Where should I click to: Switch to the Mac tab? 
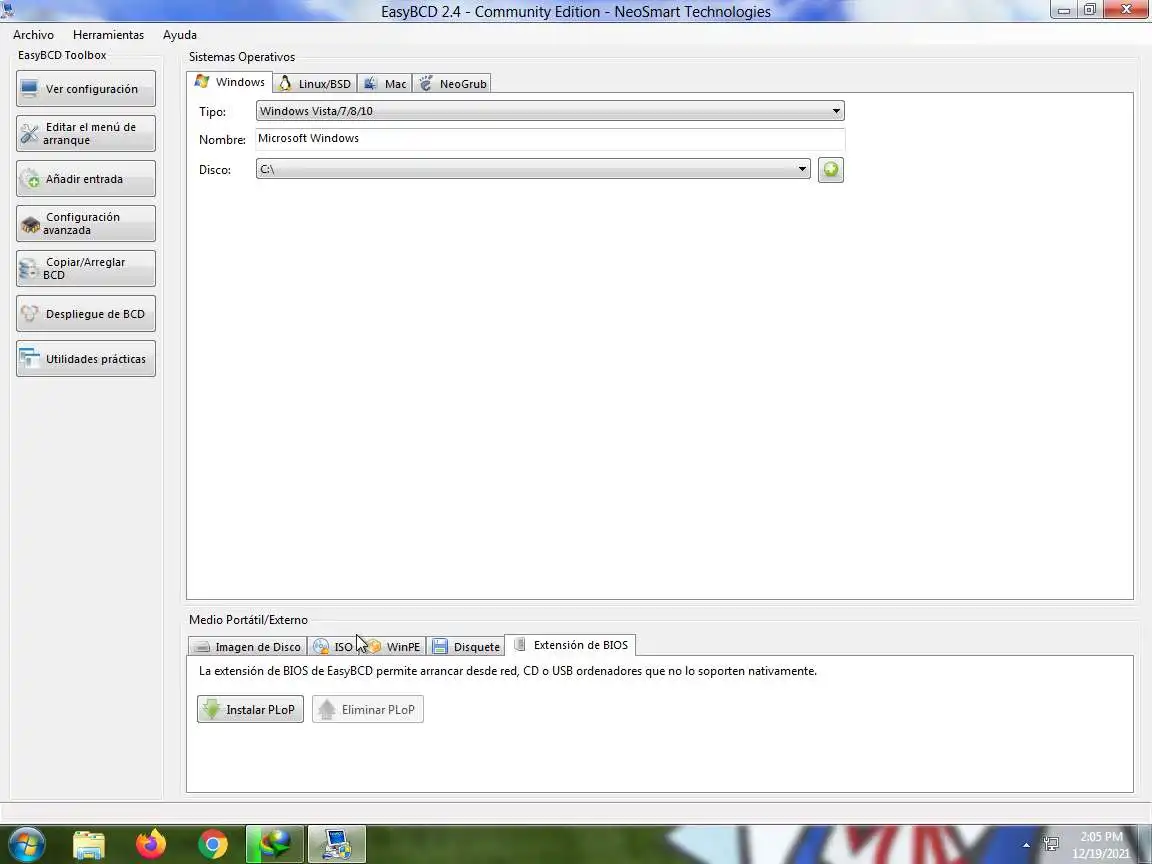[x=385, y=84]
